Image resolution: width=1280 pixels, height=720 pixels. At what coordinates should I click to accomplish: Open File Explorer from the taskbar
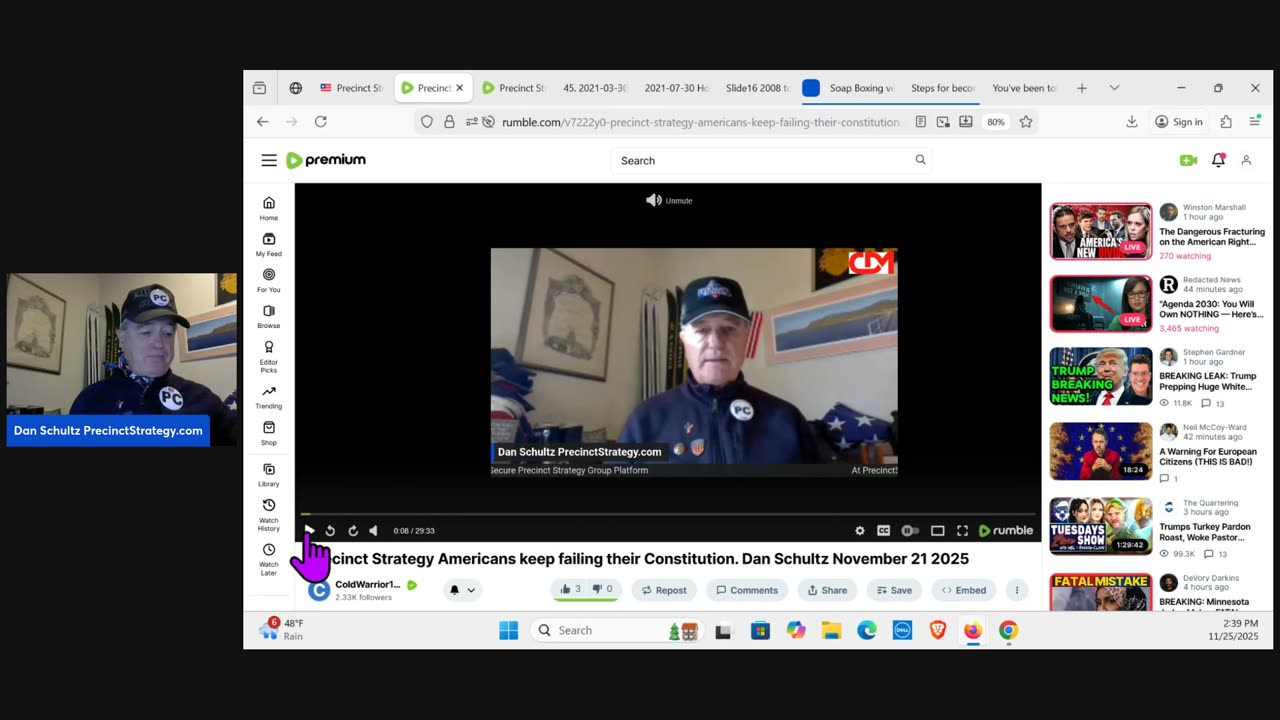[831, 630]
